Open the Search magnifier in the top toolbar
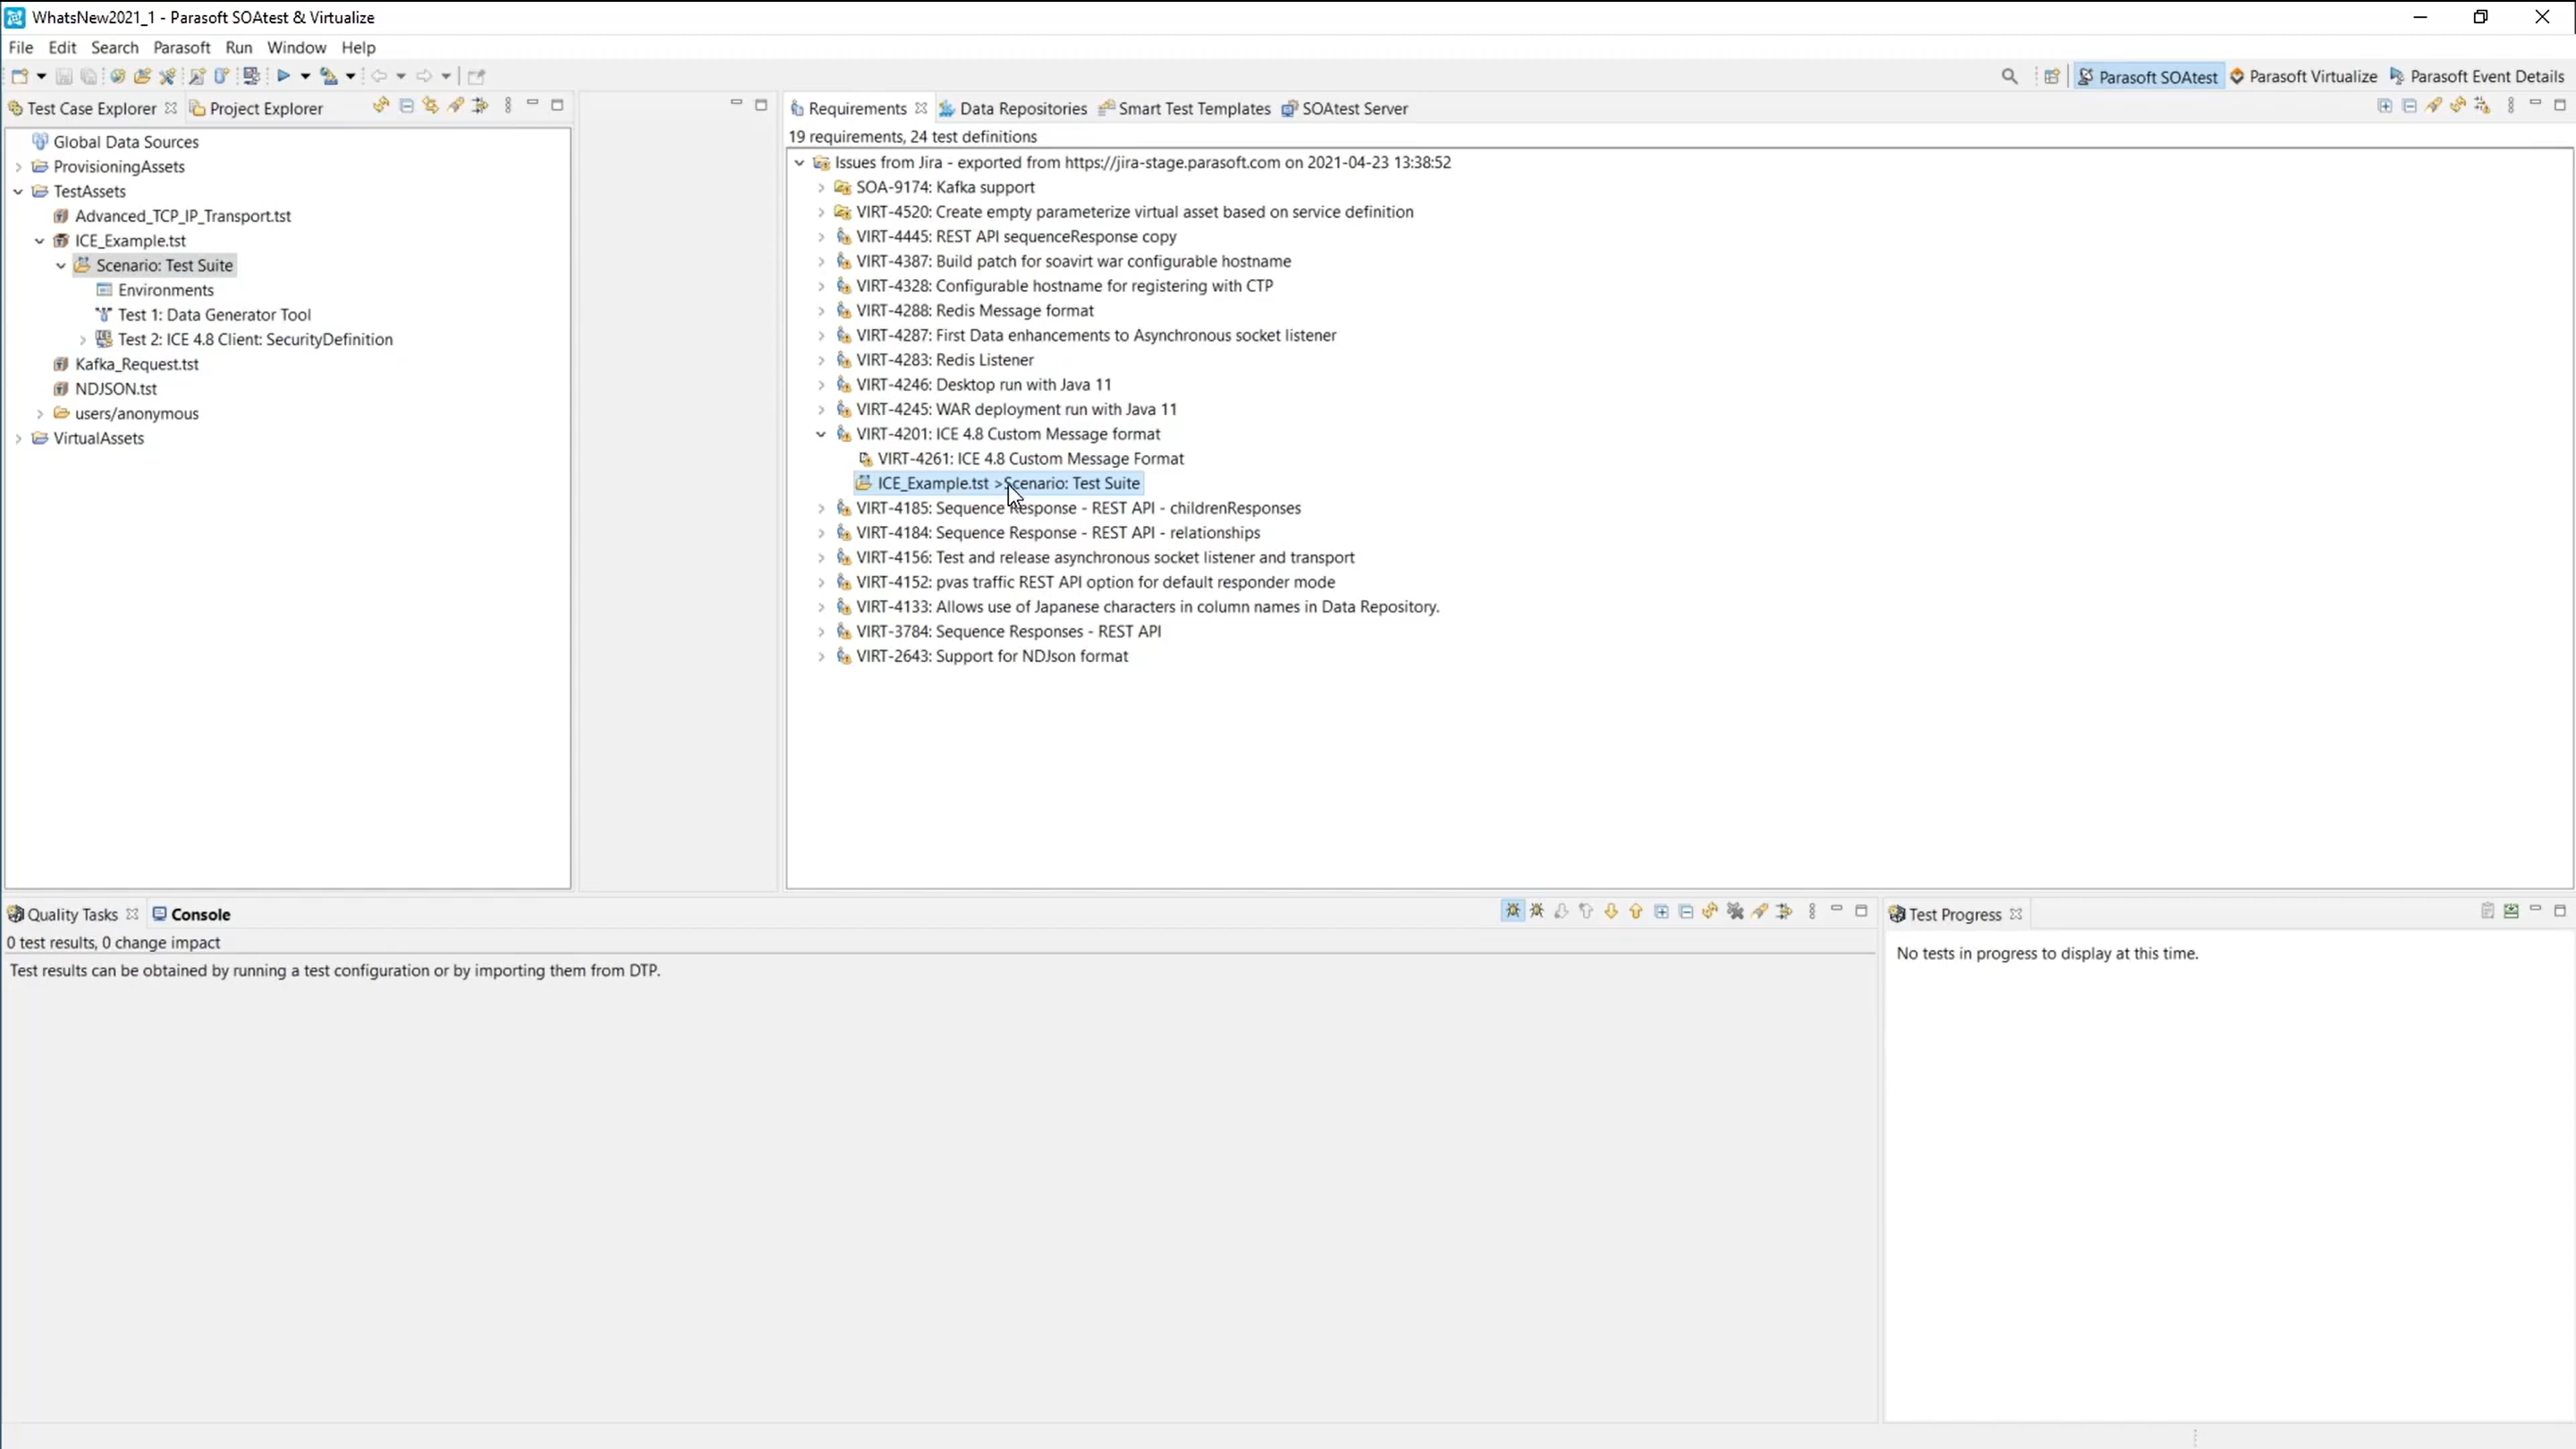This screenshot has width=2576, height=1449. pyautogui.click(x=2009, y=76)
